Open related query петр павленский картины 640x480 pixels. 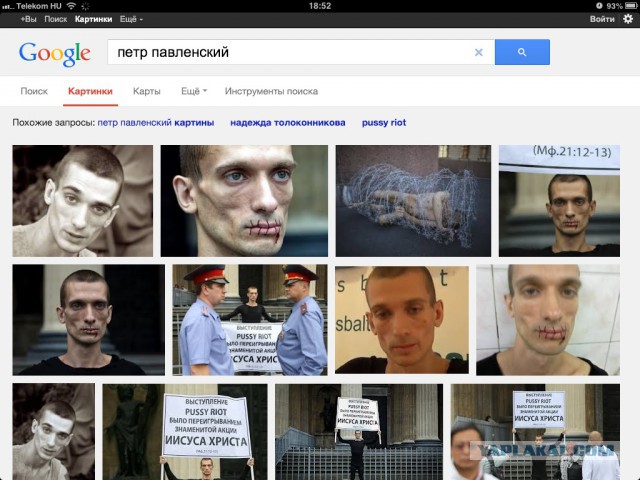click(156, 122)
